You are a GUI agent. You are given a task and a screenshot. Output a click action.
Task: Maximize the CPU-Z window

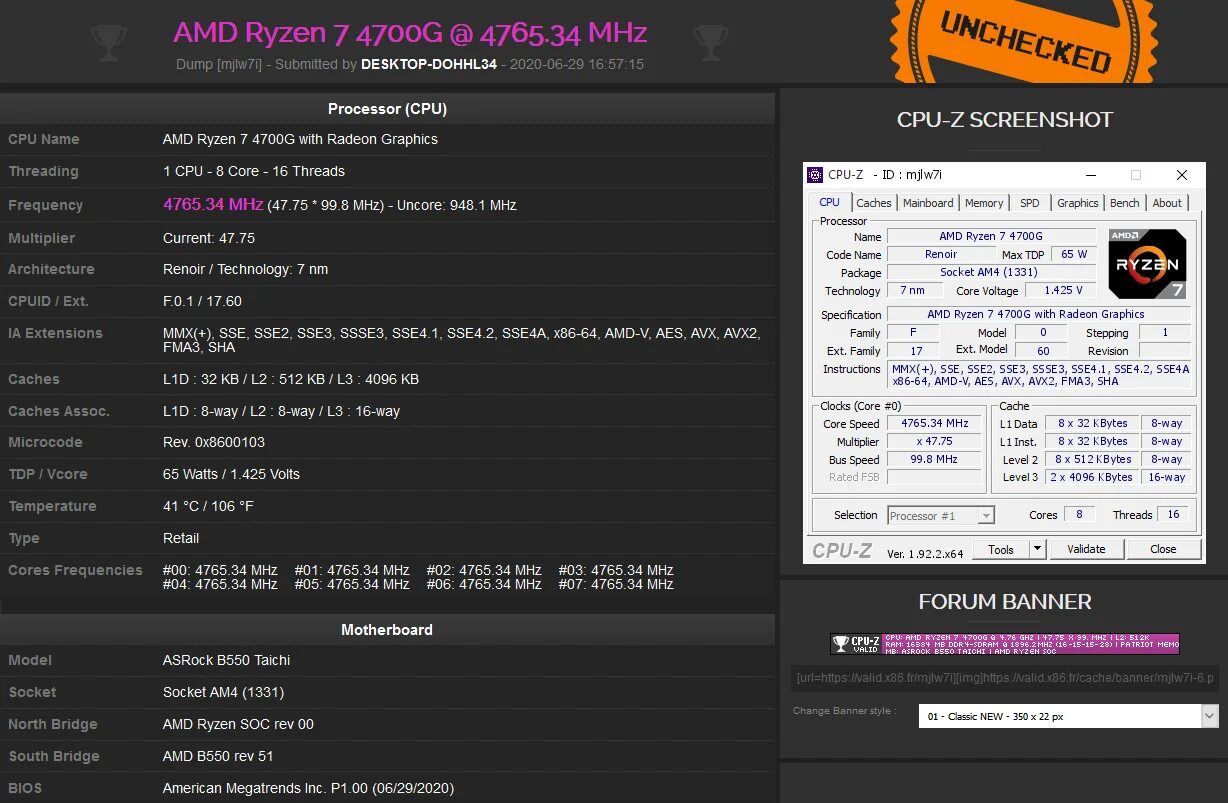[1135, 175]
